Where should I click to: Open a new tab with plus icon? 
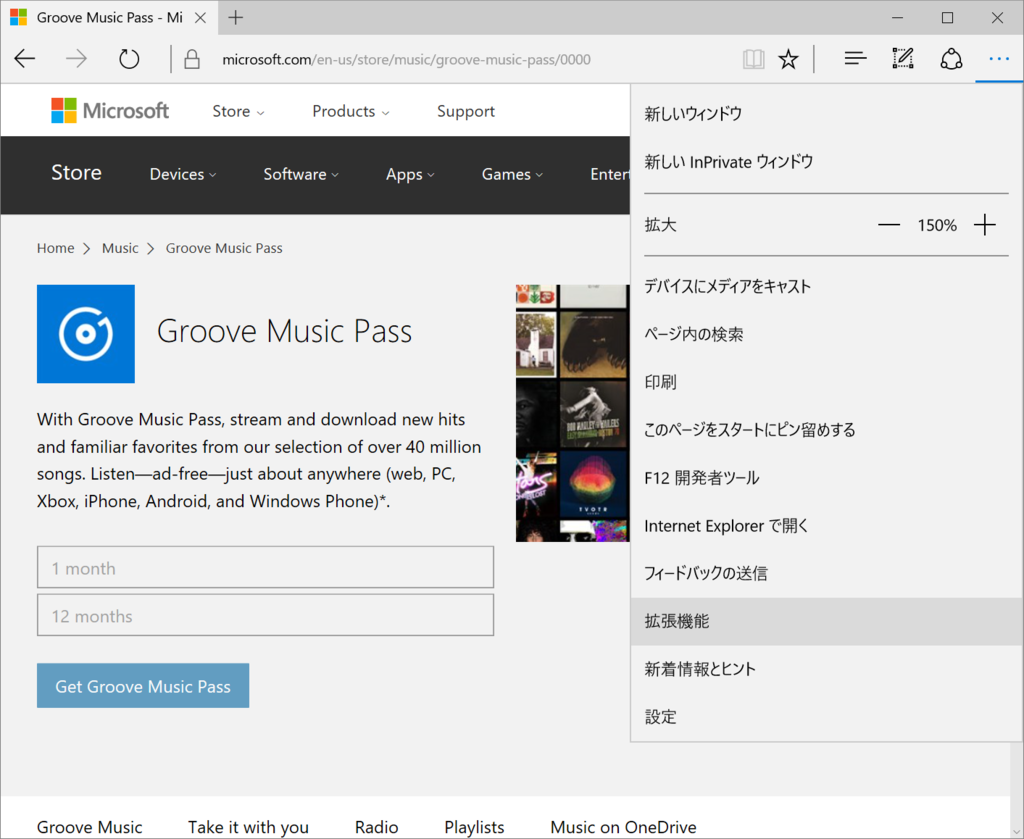[236, 18]
